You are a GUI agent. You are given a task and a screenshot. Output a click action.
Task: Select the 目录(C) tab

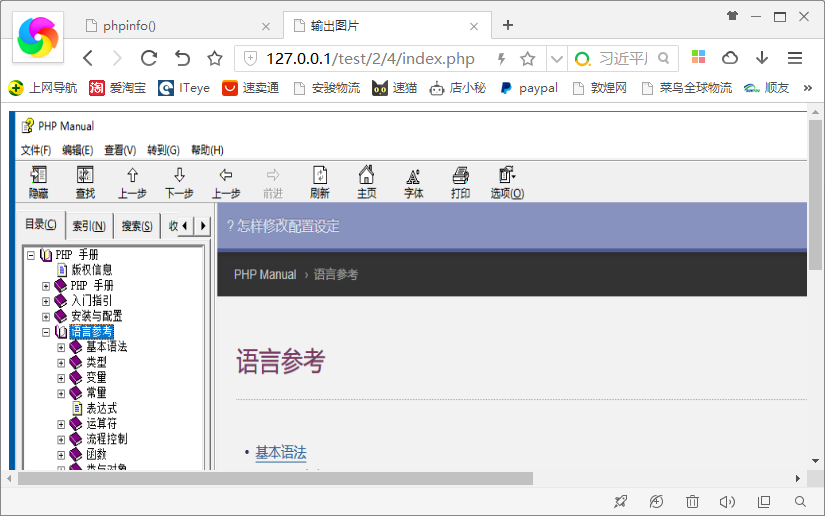pos(41,225)
